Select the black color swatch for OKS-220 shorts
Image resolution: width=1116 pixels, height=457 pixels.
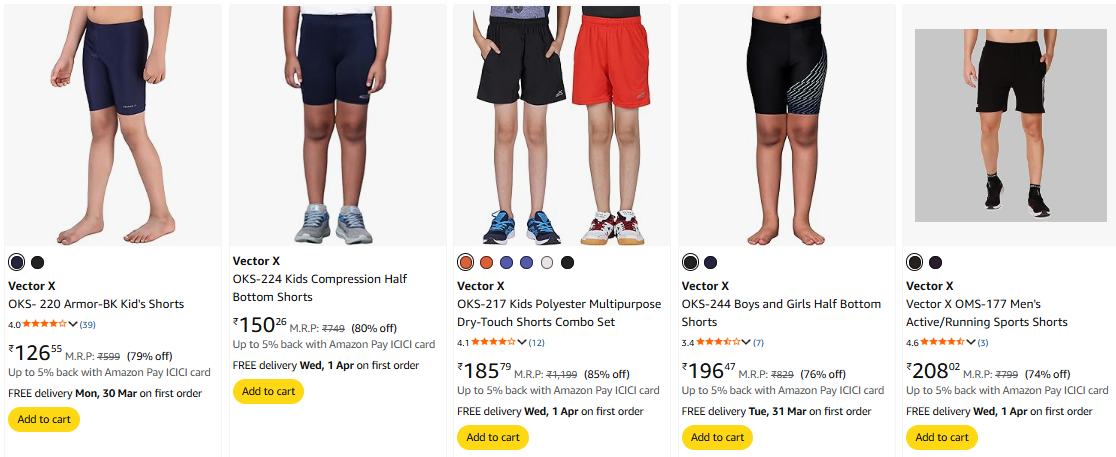point(37,262)
